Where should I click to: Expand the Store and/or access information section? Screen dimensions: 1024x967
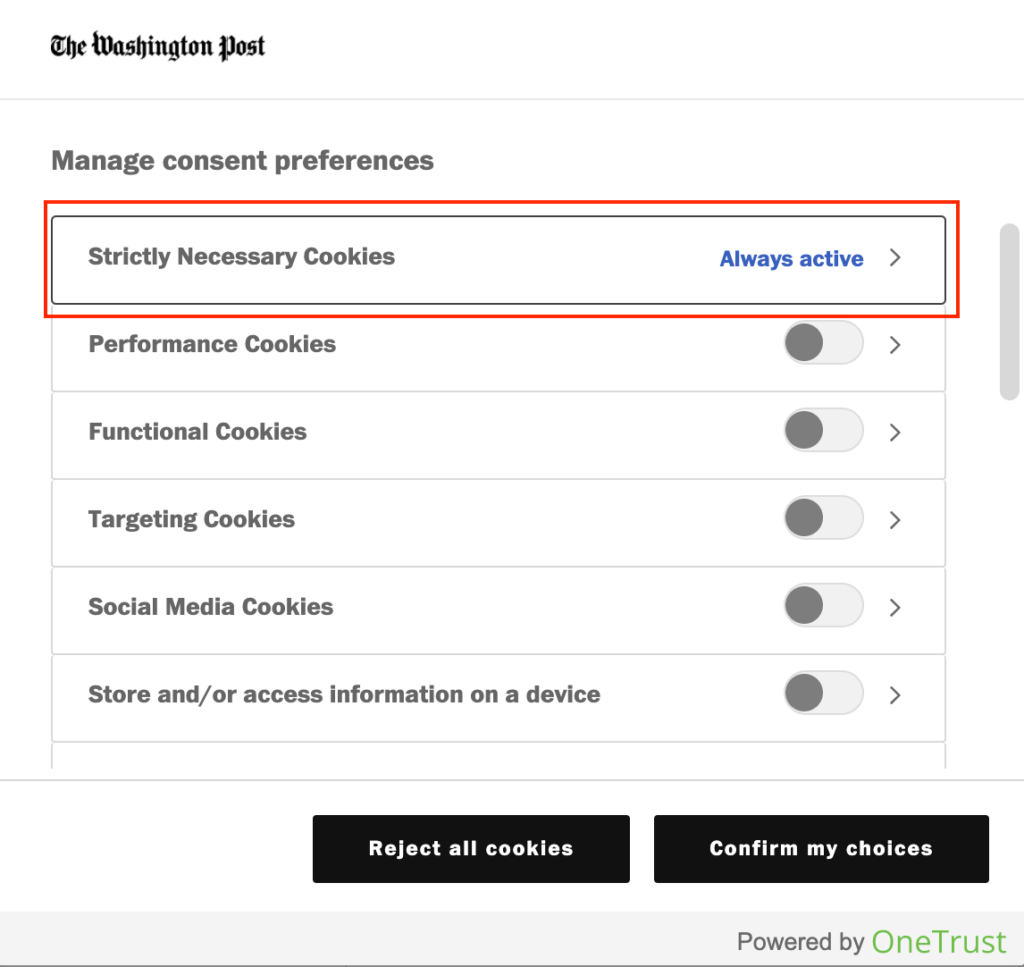pos(895,695)
